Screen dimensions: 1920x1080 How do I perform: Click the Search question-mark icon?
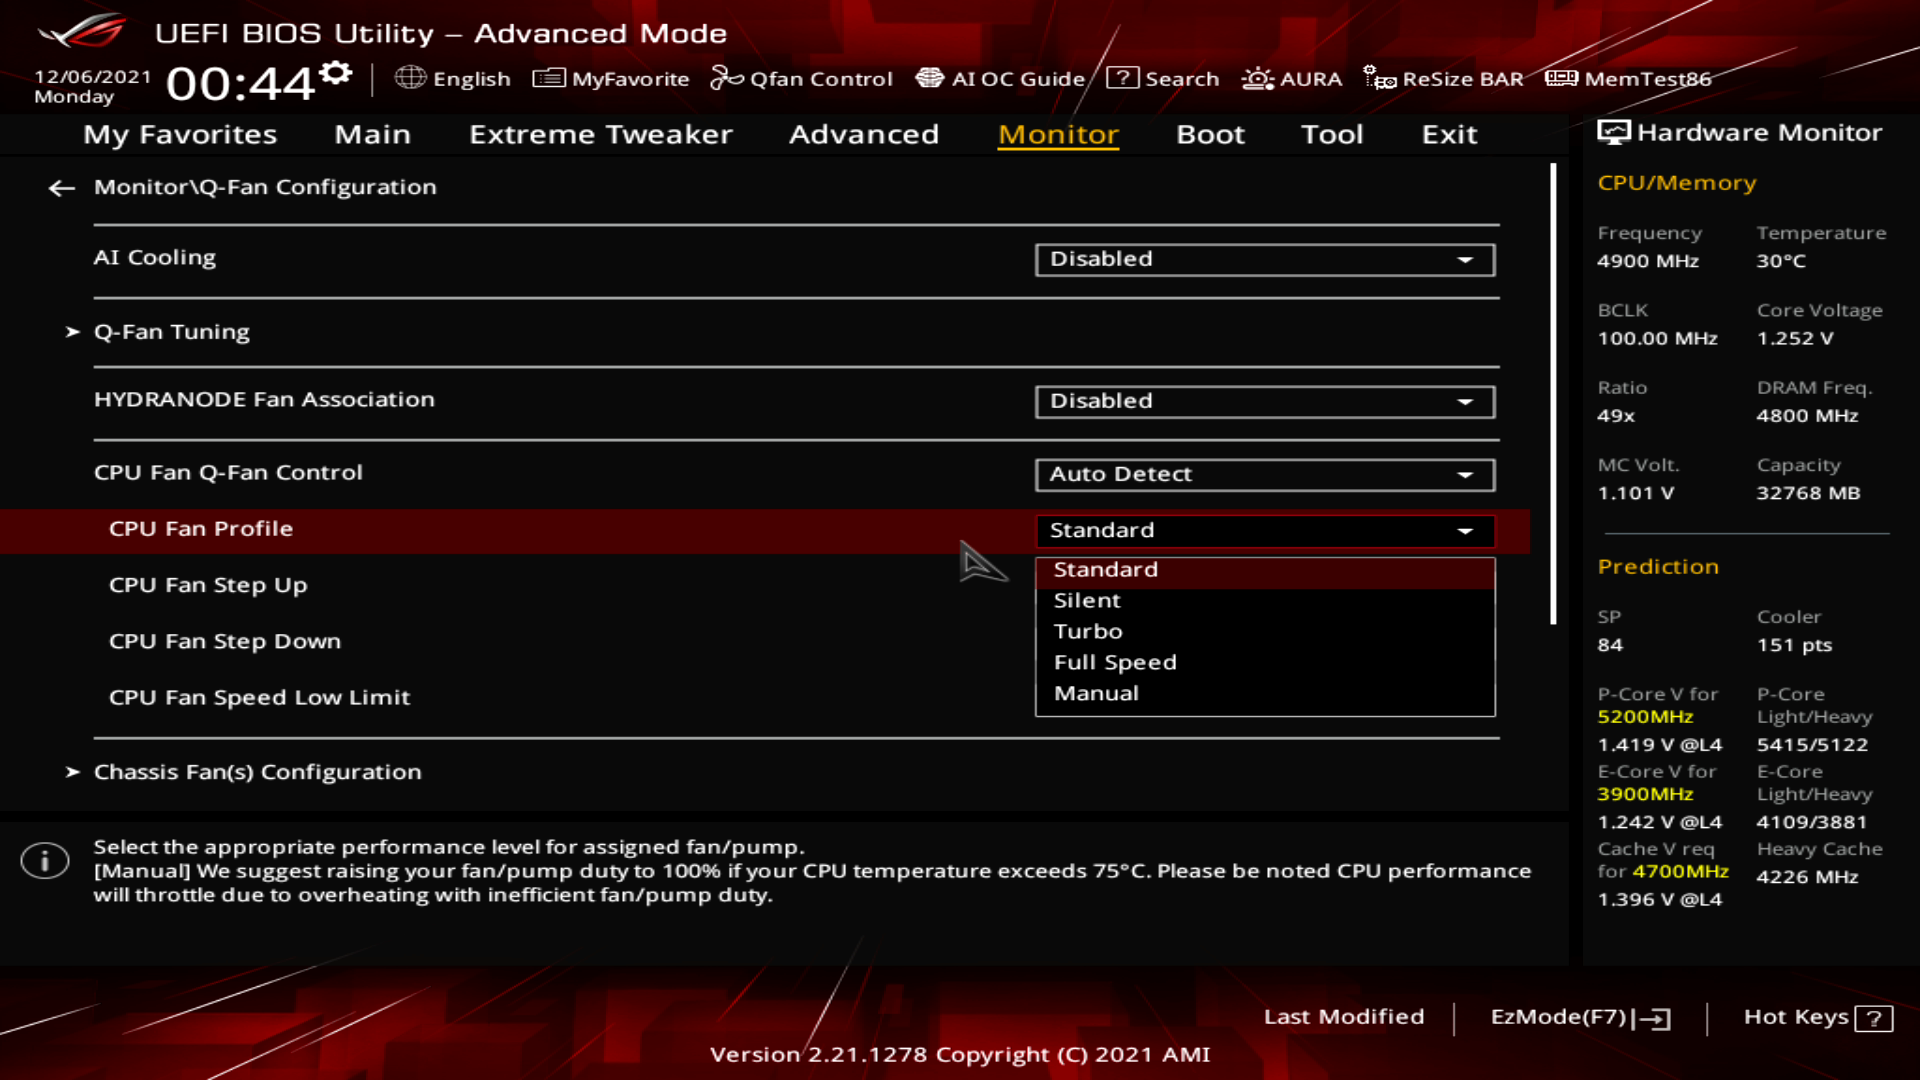tap(1122, 78)
